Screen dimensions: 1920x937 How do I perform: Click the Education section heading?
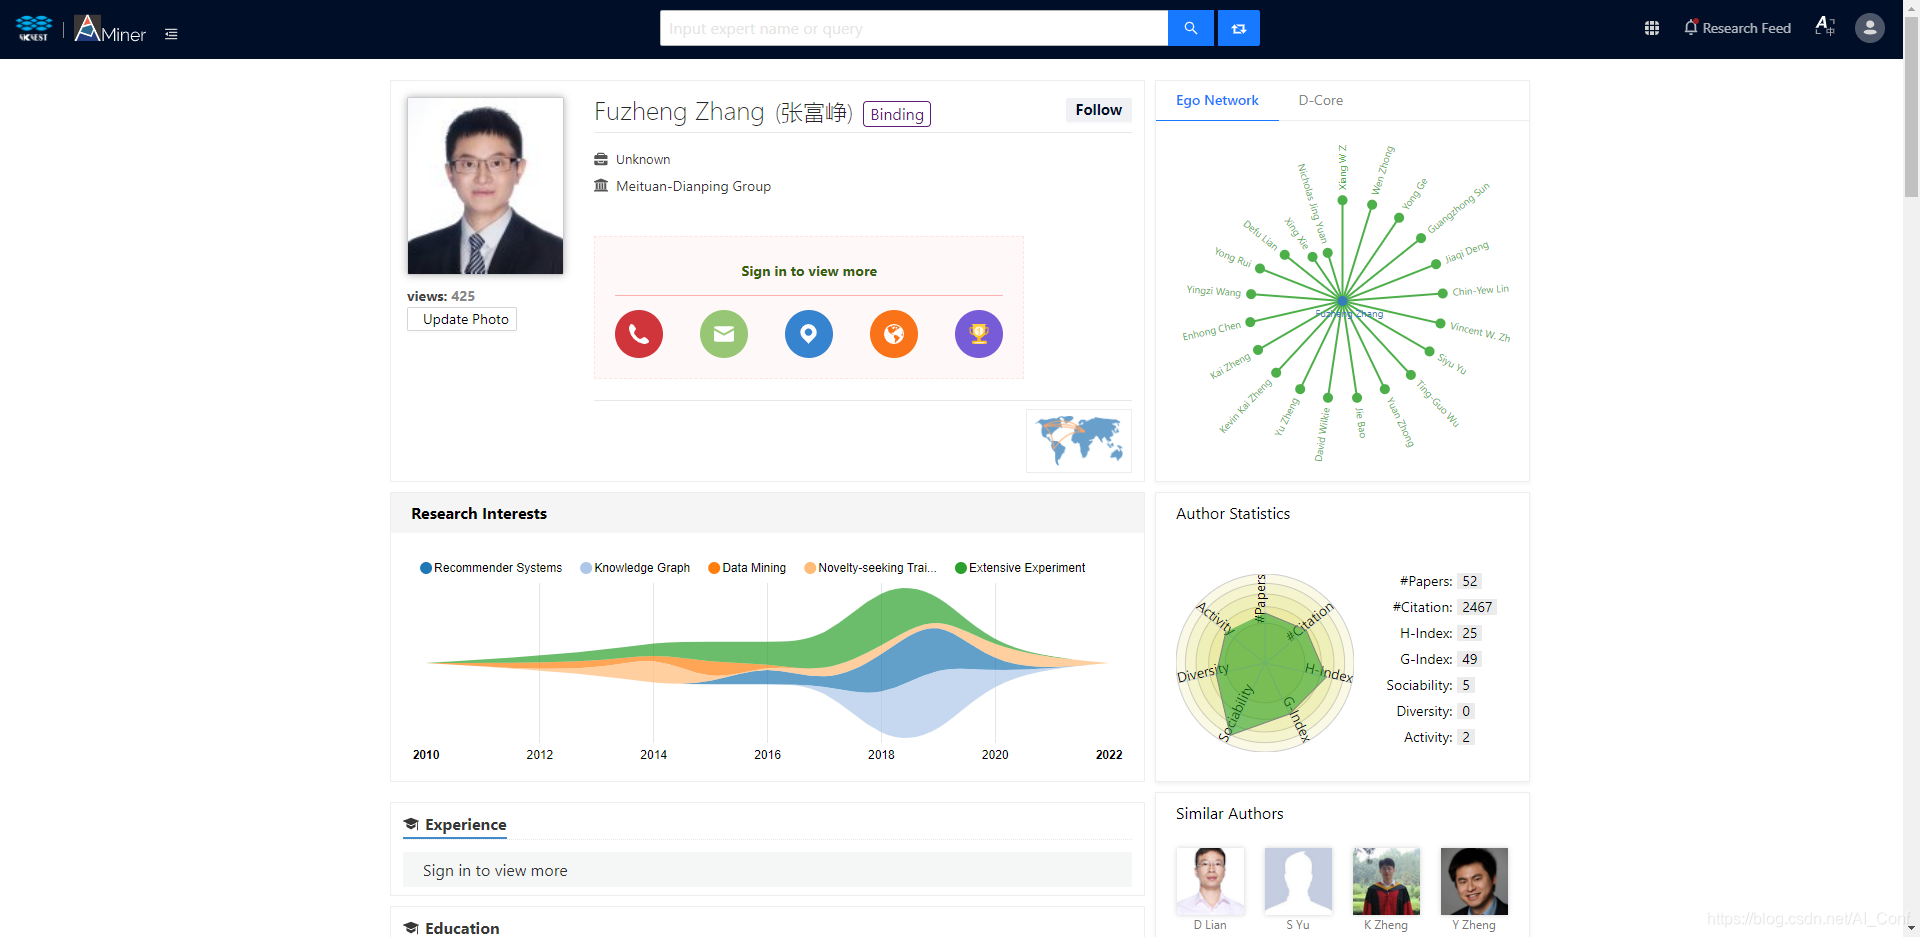pos(451,928)
